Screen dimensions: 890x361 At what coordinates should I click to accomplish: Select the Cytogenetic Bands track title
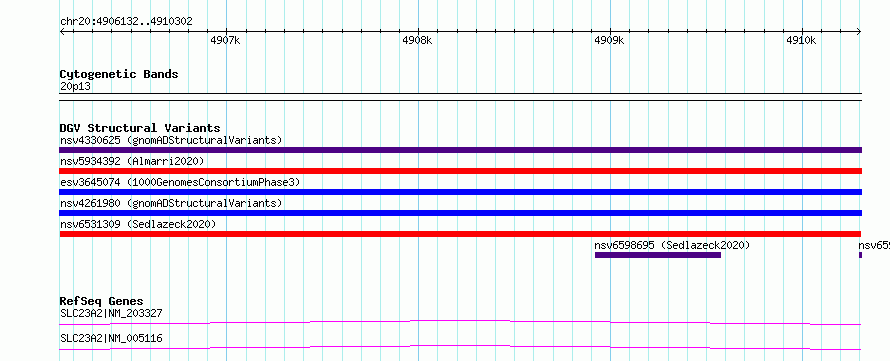[x=119, y=74]
